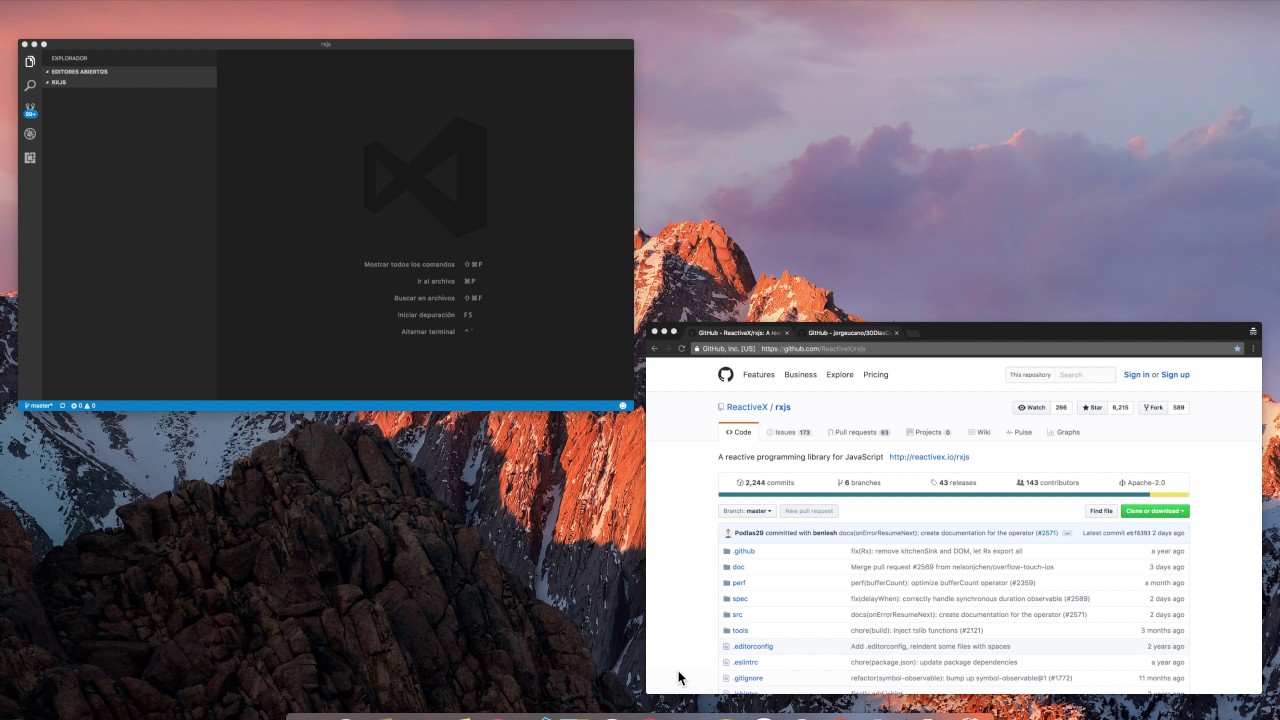
Task: Click the sync changes icon in status bar
Action: point(62,406)
